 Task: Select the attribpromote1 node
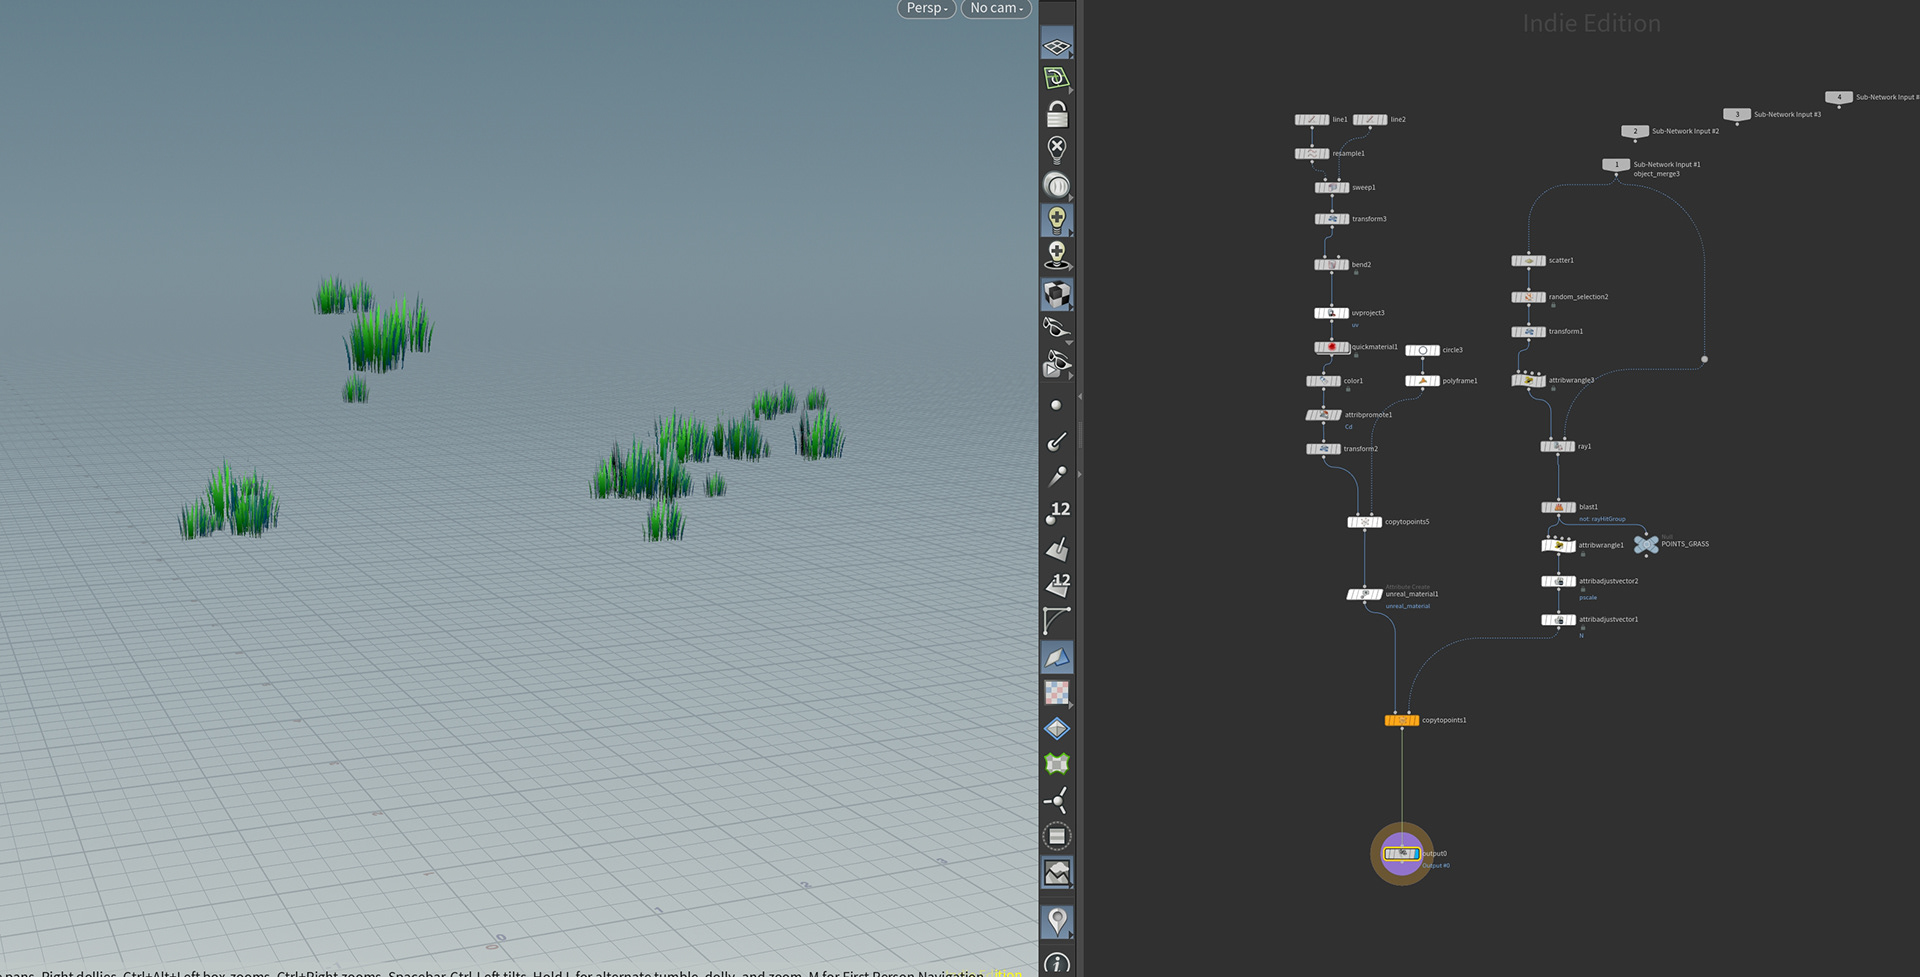tap(1323, 415)
